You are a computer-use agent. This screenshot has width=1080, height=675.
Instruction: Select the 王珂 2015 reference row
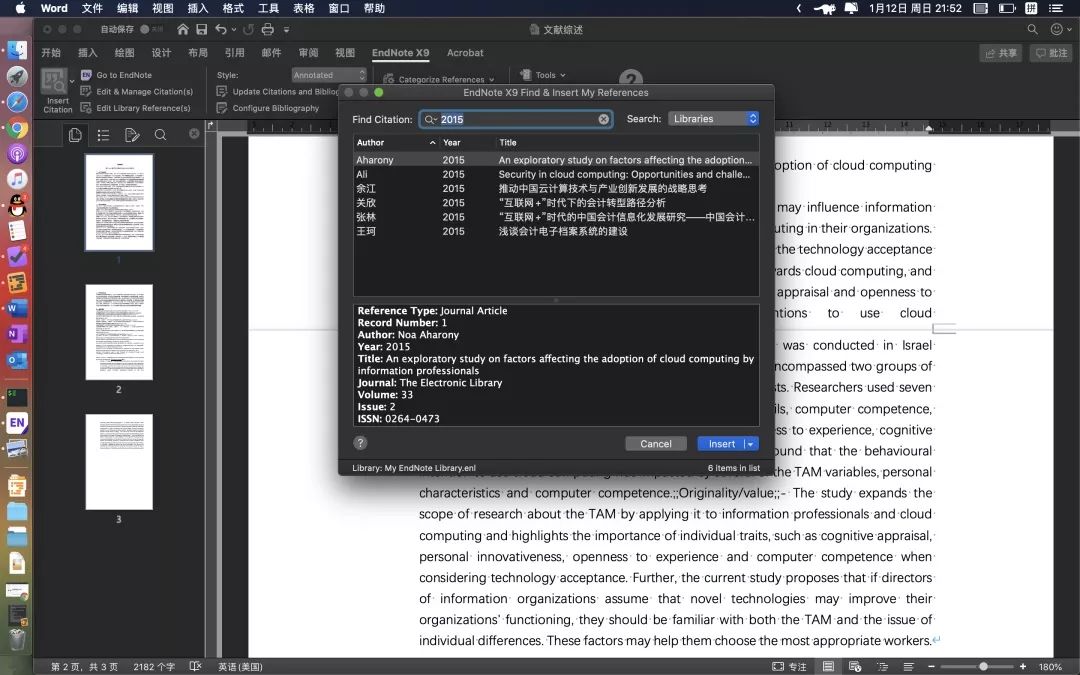click(556, 231)
